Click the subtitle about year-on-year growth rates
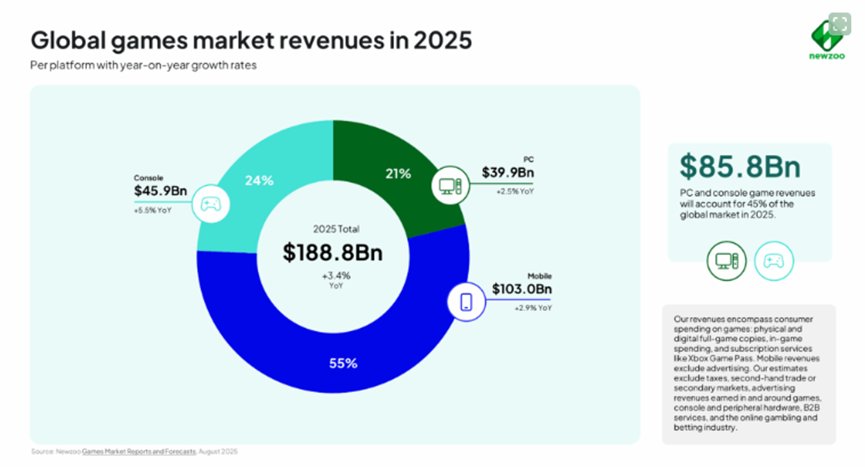 (x=145, y=65)
